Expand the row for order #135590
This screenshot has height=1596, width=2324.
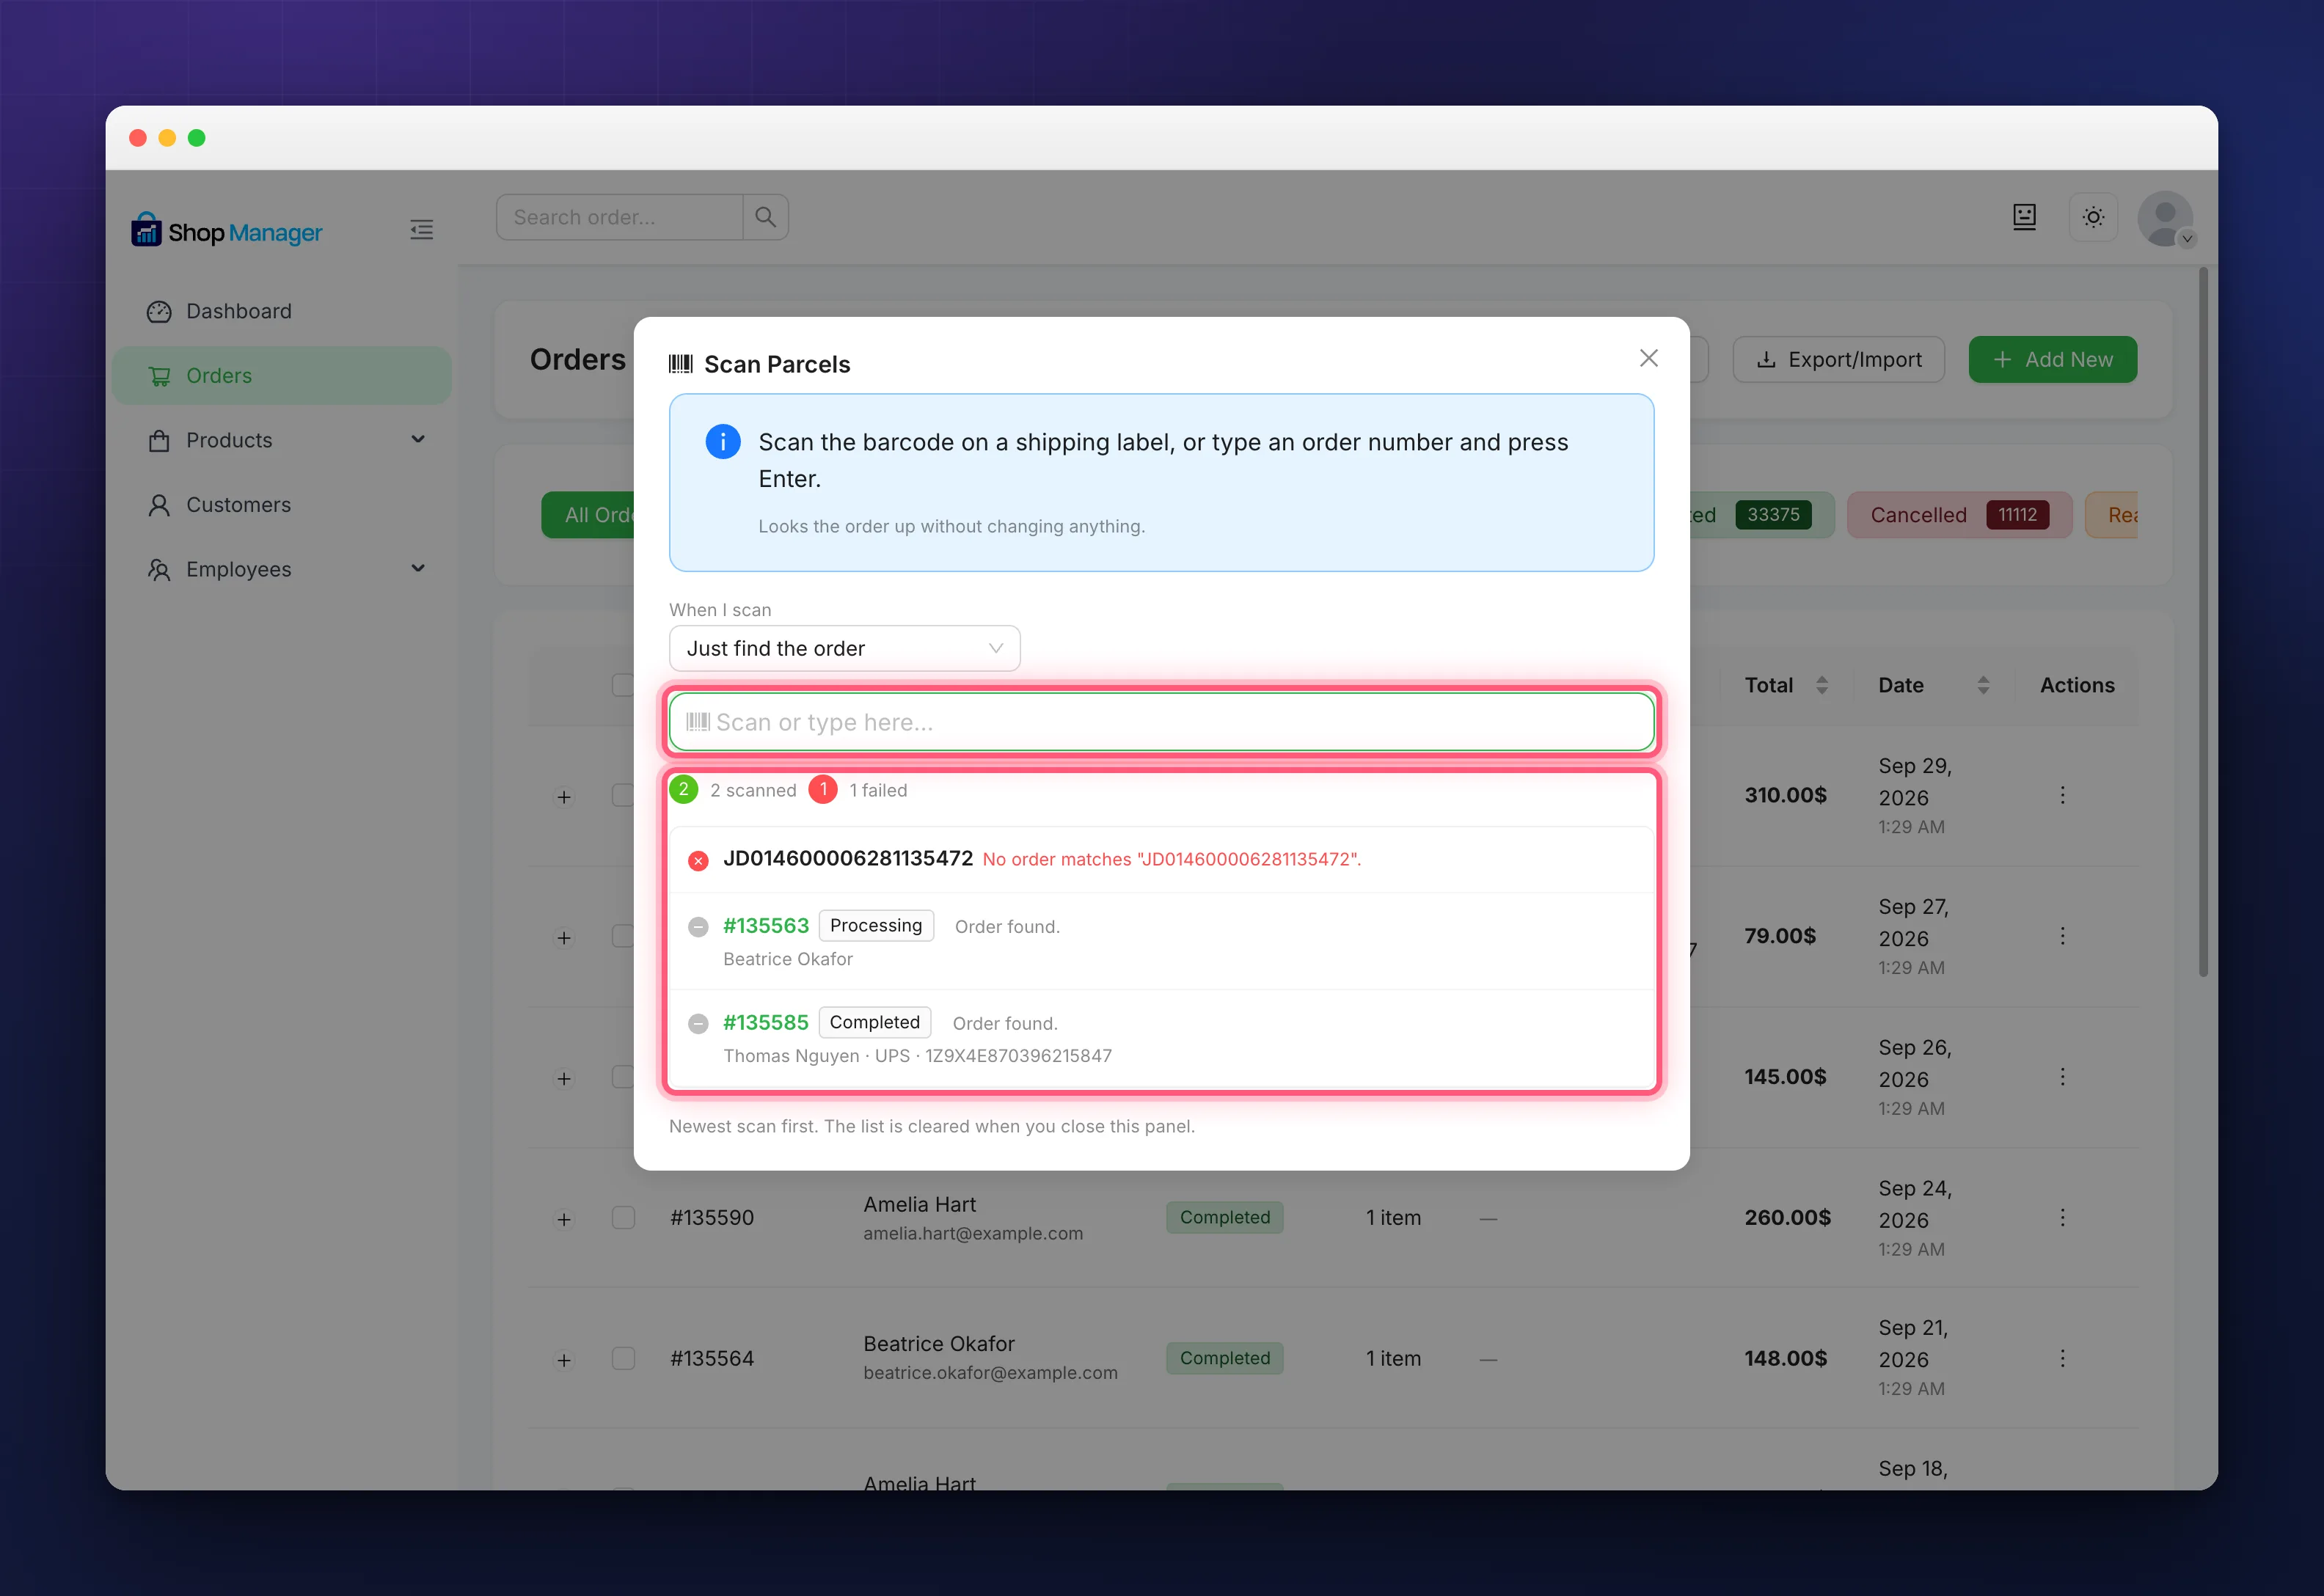pos(564,1219)
